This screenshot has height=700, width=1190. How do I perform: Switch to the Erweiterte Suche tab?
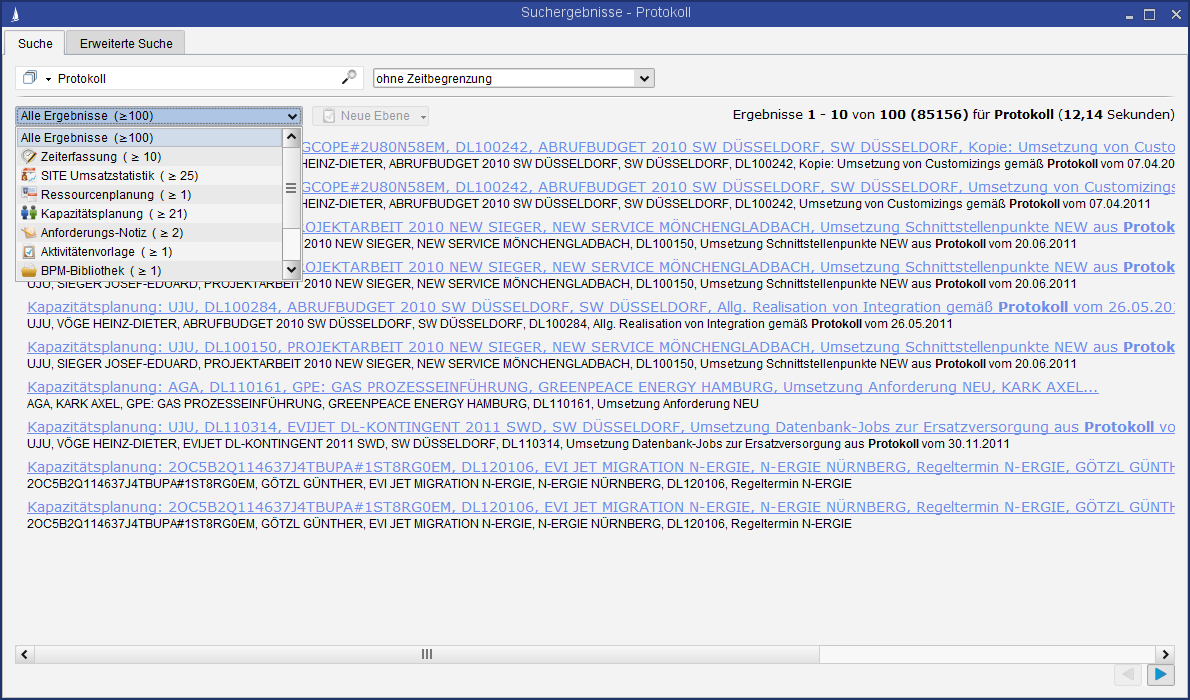(126, 43)
